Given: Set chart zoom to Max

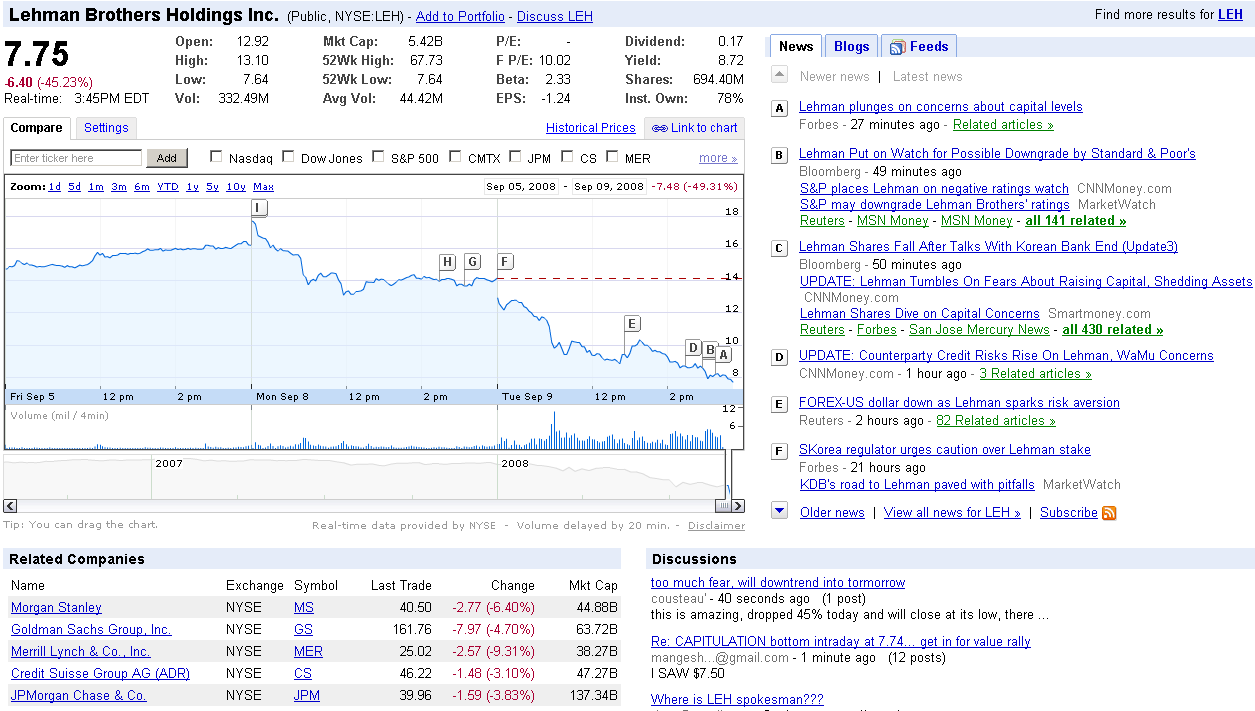Looking at the screenshot, I should [263, 187].
